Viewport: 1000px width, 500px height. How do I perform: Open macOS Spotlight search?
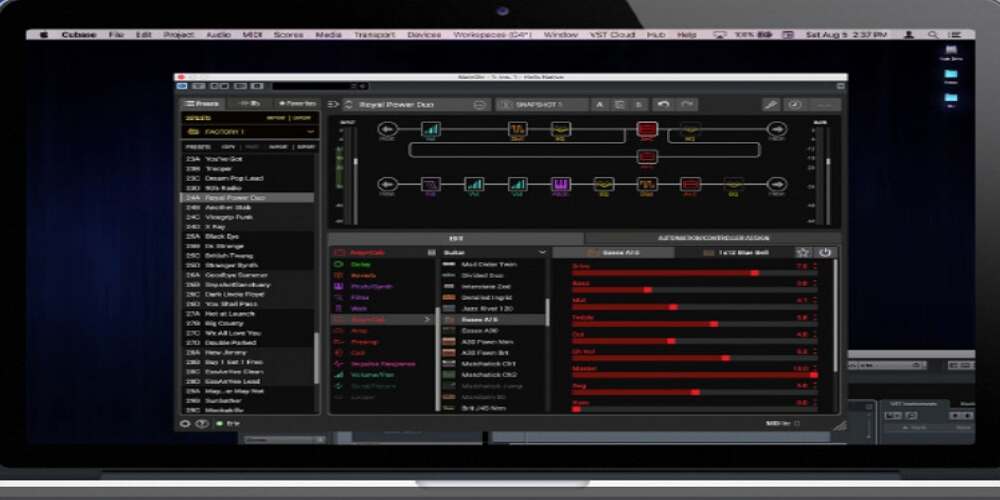[933, 34]
